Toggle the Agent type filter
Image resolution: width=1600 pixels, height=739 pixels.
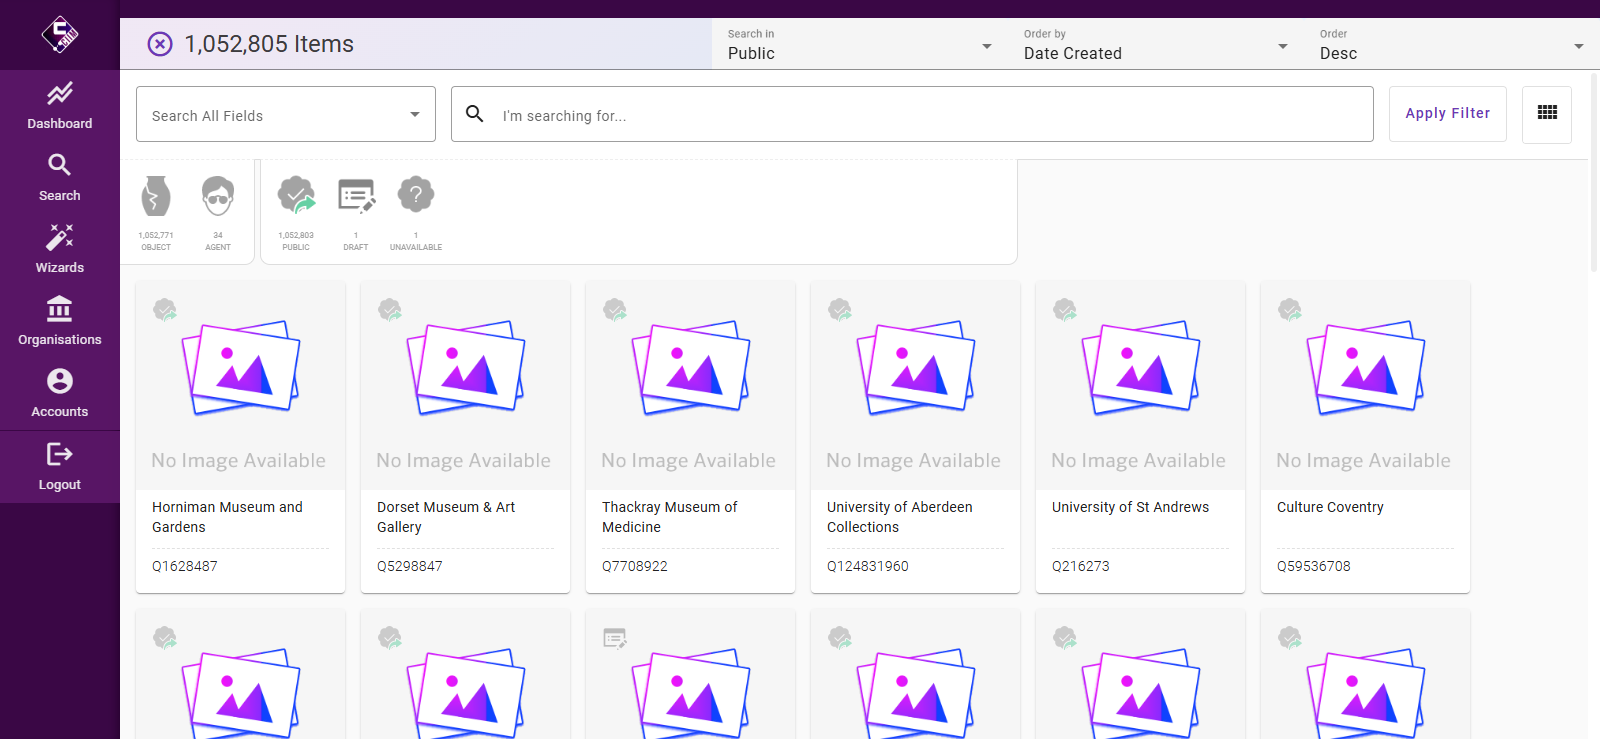pyautogui.click(x=218, y=197)
